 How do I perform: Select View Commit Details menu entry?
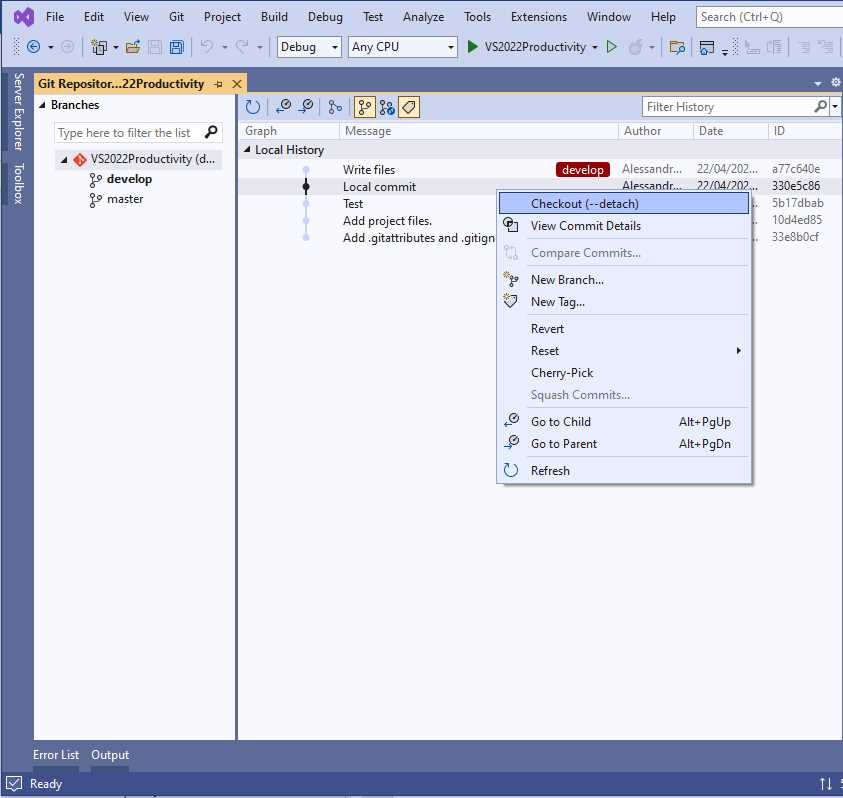(624, 226)
